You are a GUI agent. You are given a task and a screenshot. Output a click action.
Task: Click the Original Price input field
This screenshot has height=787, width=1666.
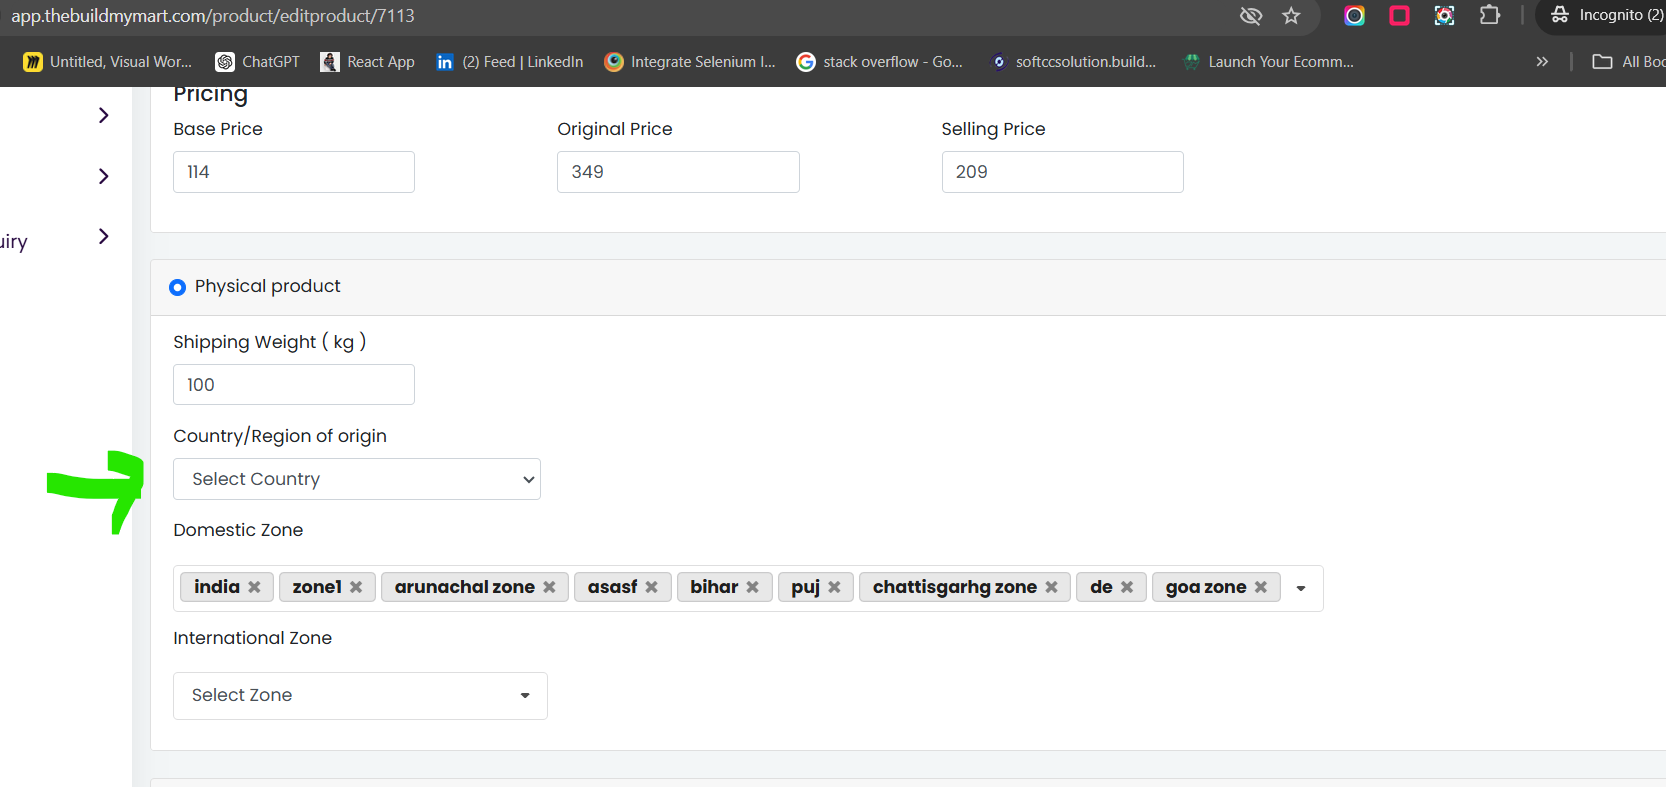point(678,172)
